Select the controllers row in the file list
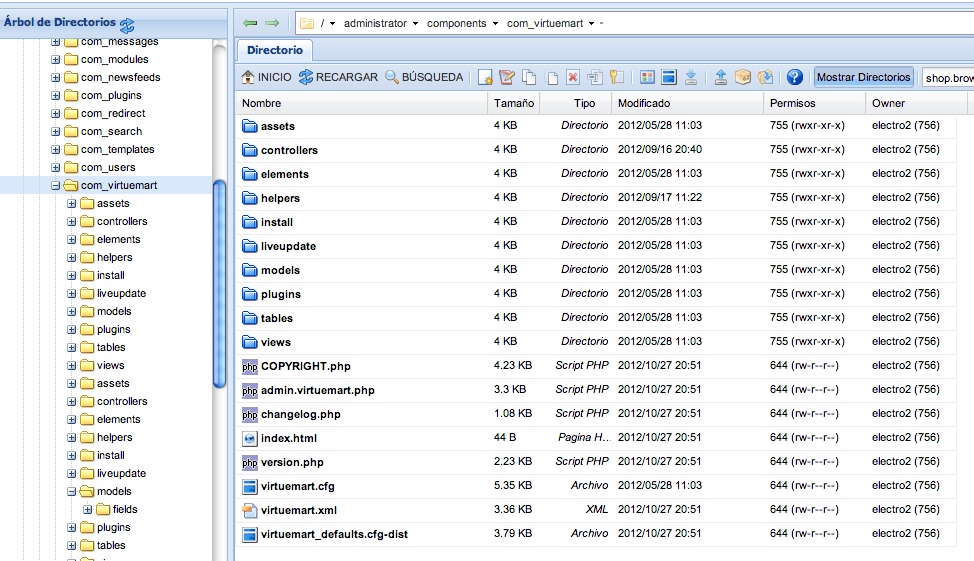The image size is (974, 561). coord(595,150)
